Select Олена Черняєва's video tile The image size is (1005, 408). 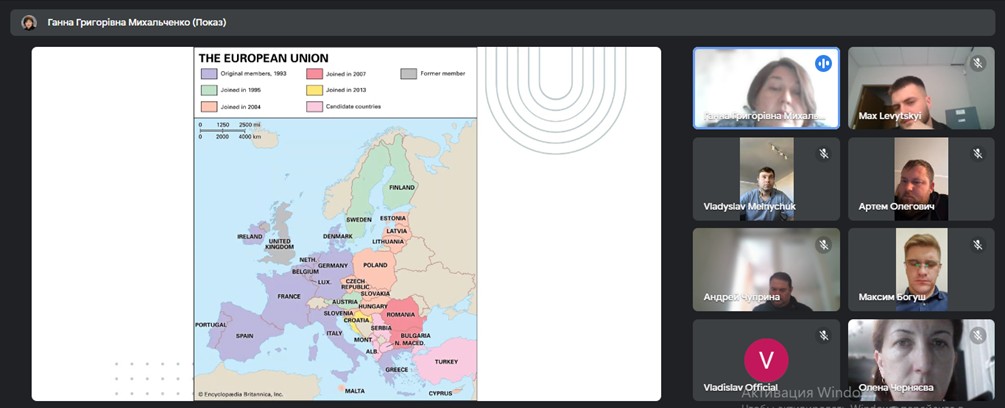pyautogui.click(x=921, y=360)
